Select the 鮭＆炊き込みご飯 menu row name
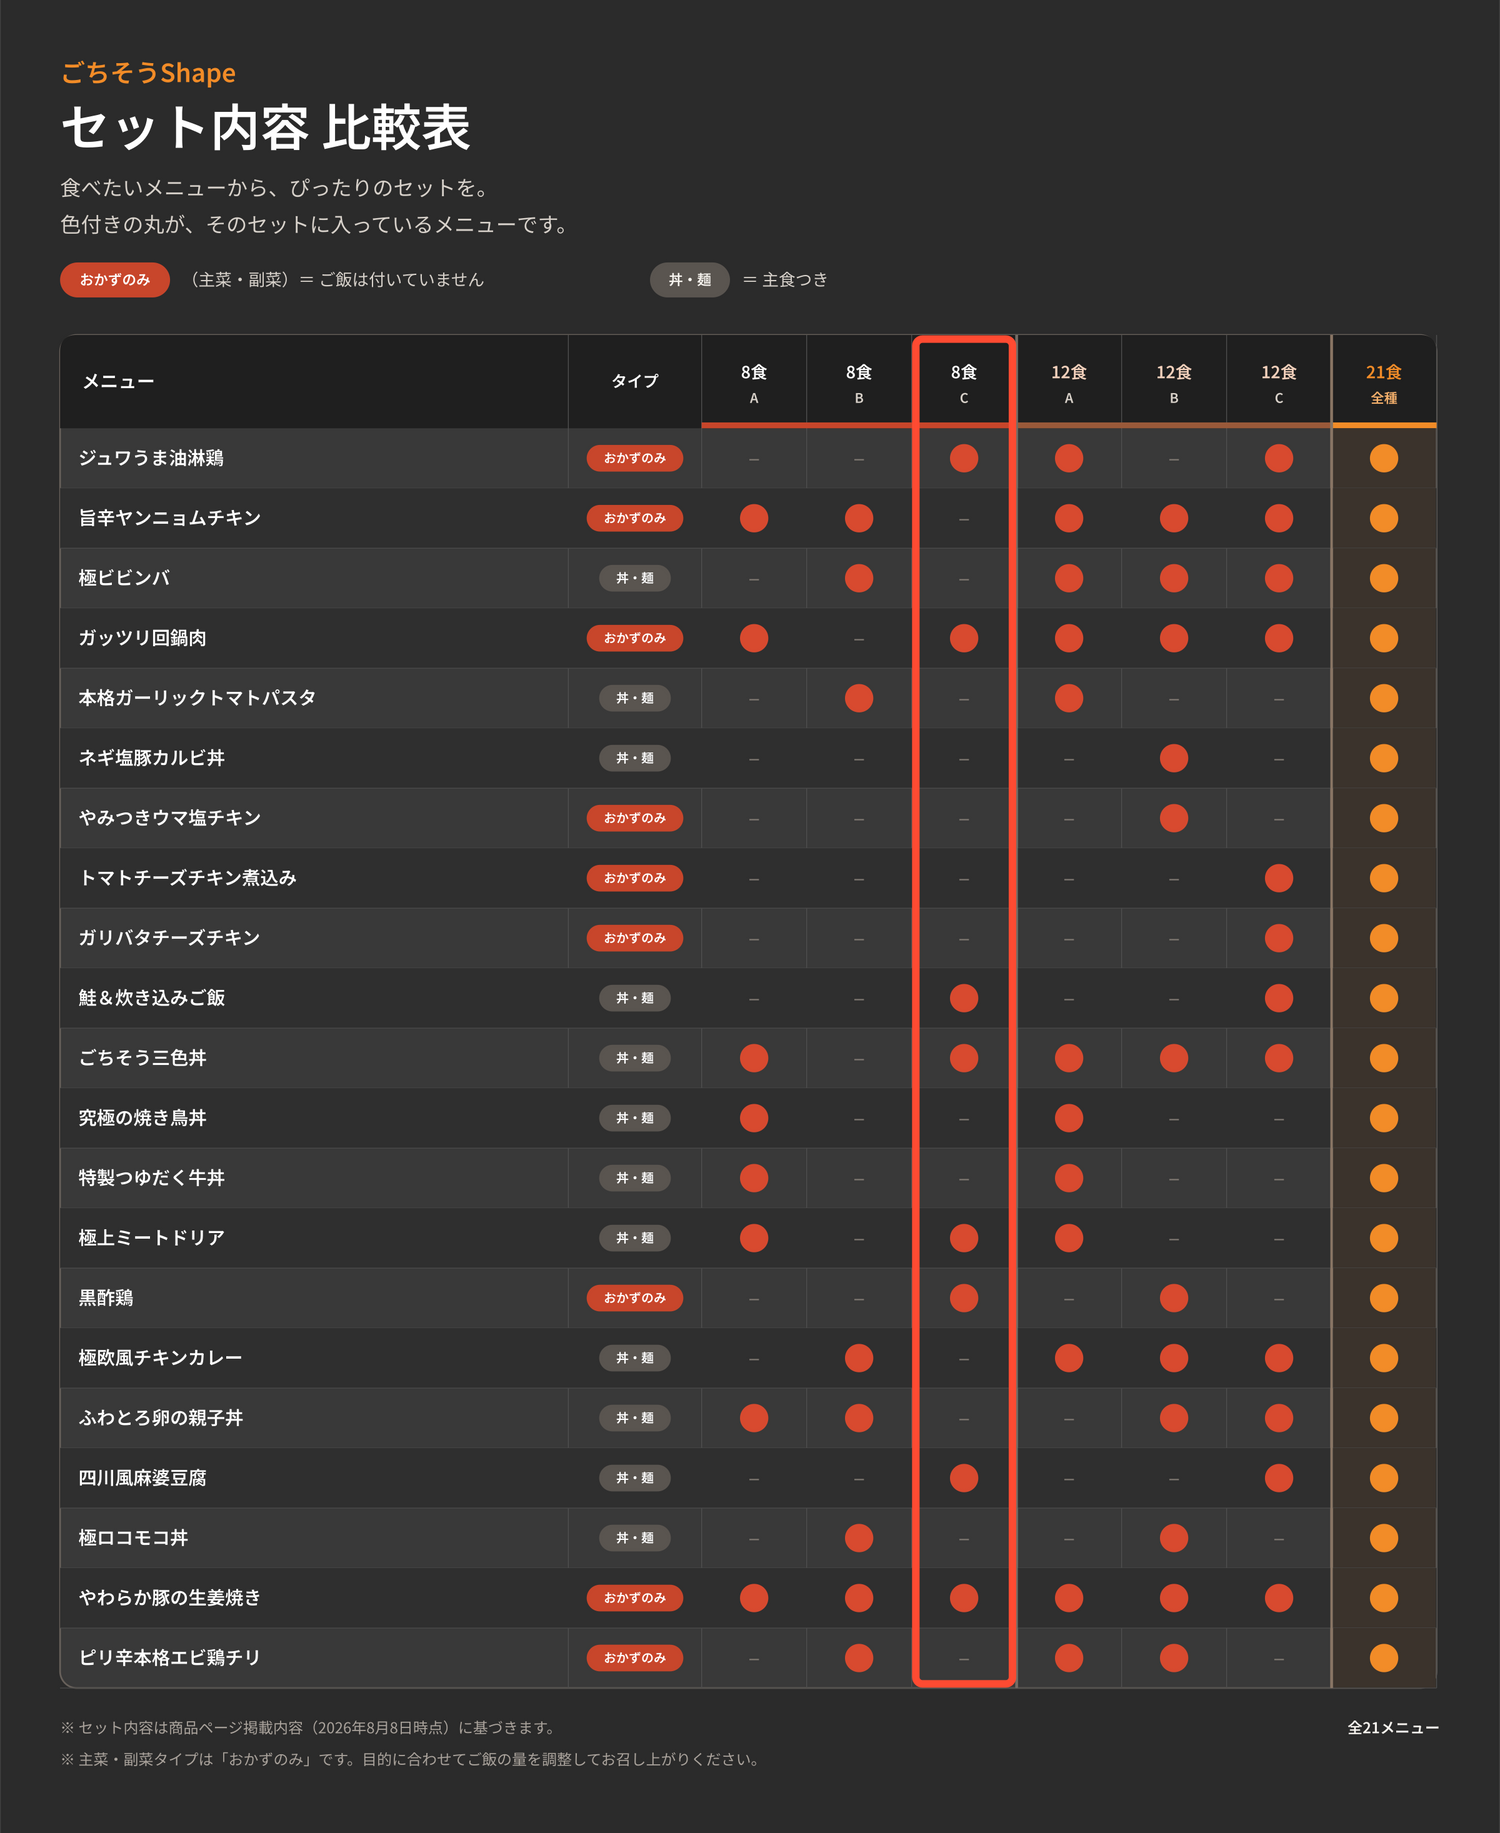1500x1833 pixels. point(152,998)
